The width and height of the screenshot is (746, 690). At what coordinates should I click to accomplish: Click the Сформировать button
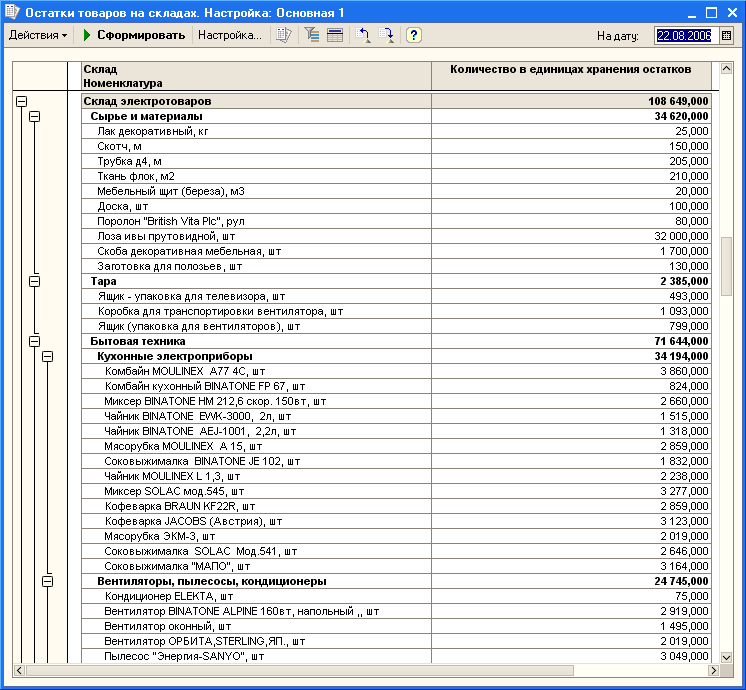point(134,35)
